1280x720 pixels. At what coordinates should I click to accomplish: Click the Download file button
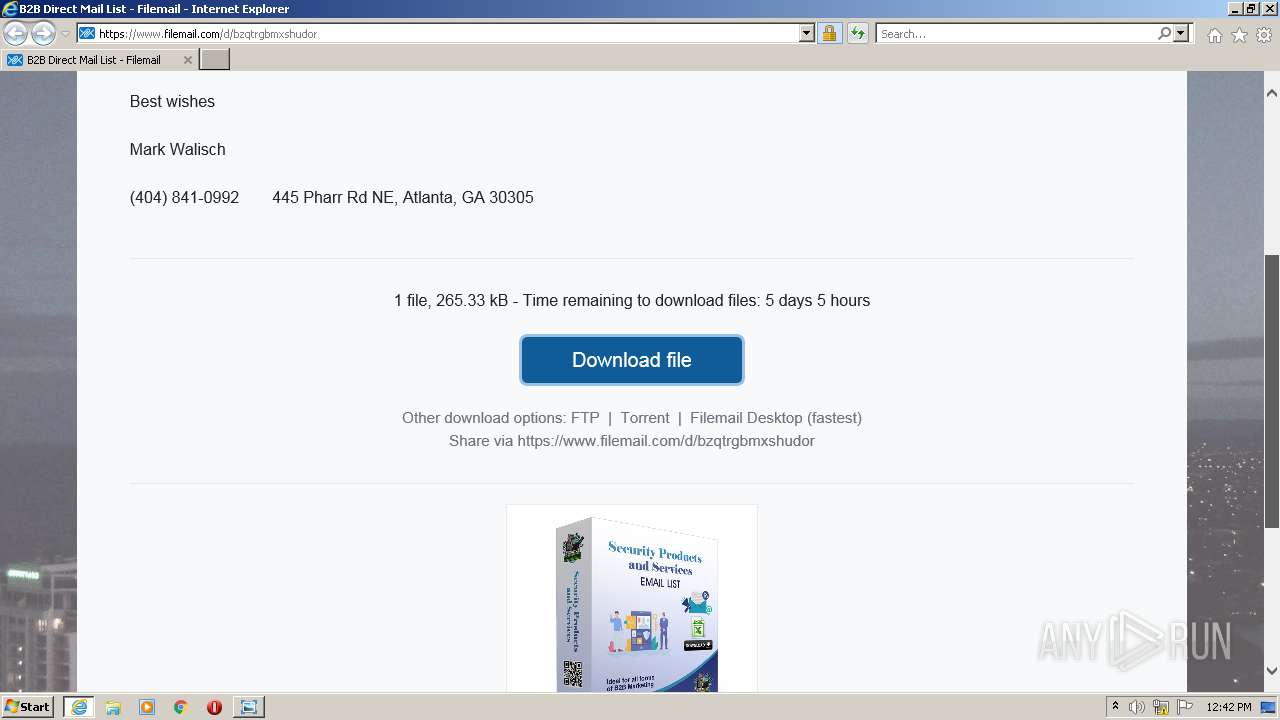[x=632, y=360]
